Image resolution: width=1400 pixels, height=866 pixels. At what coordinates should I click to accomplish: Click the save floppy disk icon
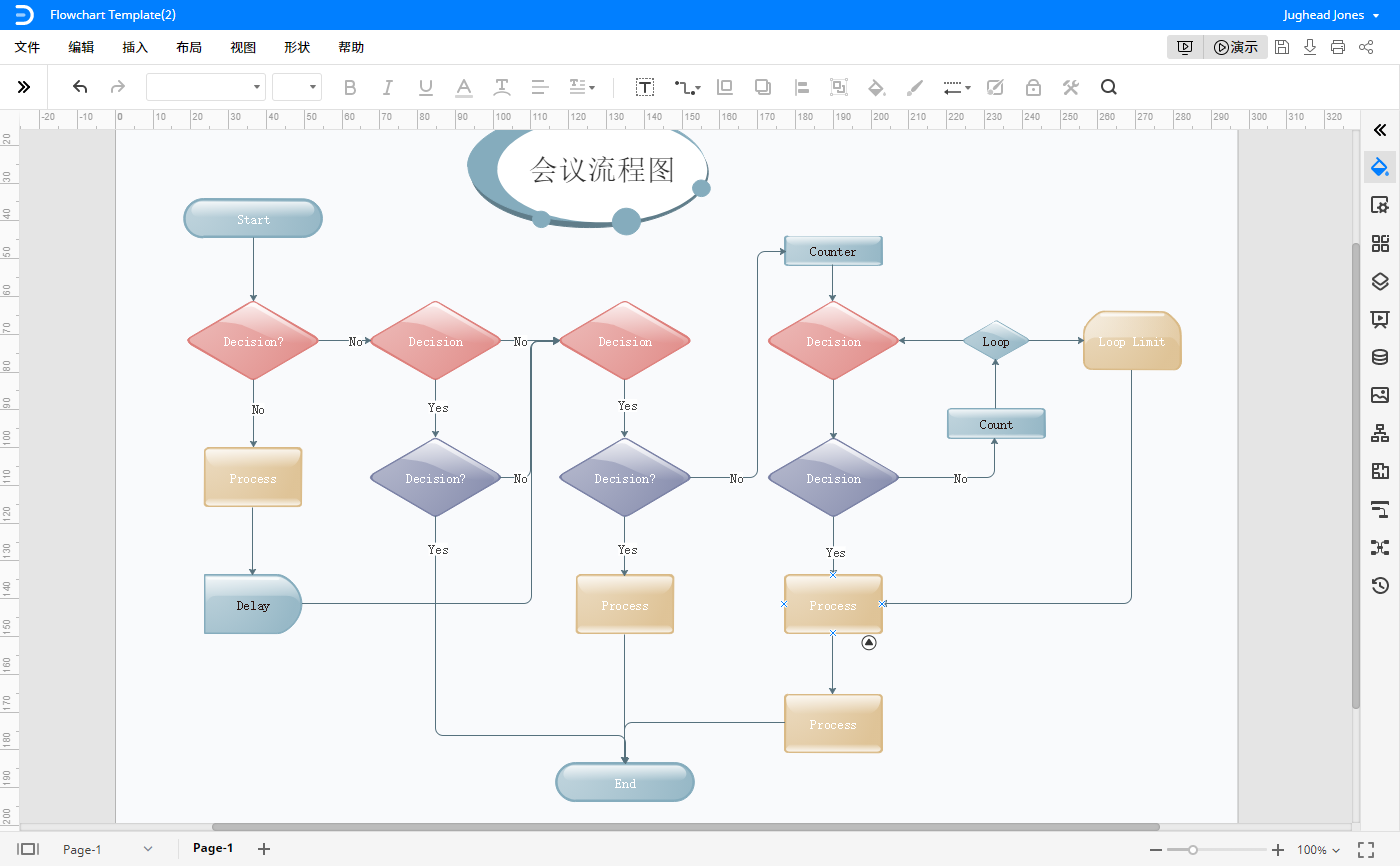click(x=1282, y=47)
